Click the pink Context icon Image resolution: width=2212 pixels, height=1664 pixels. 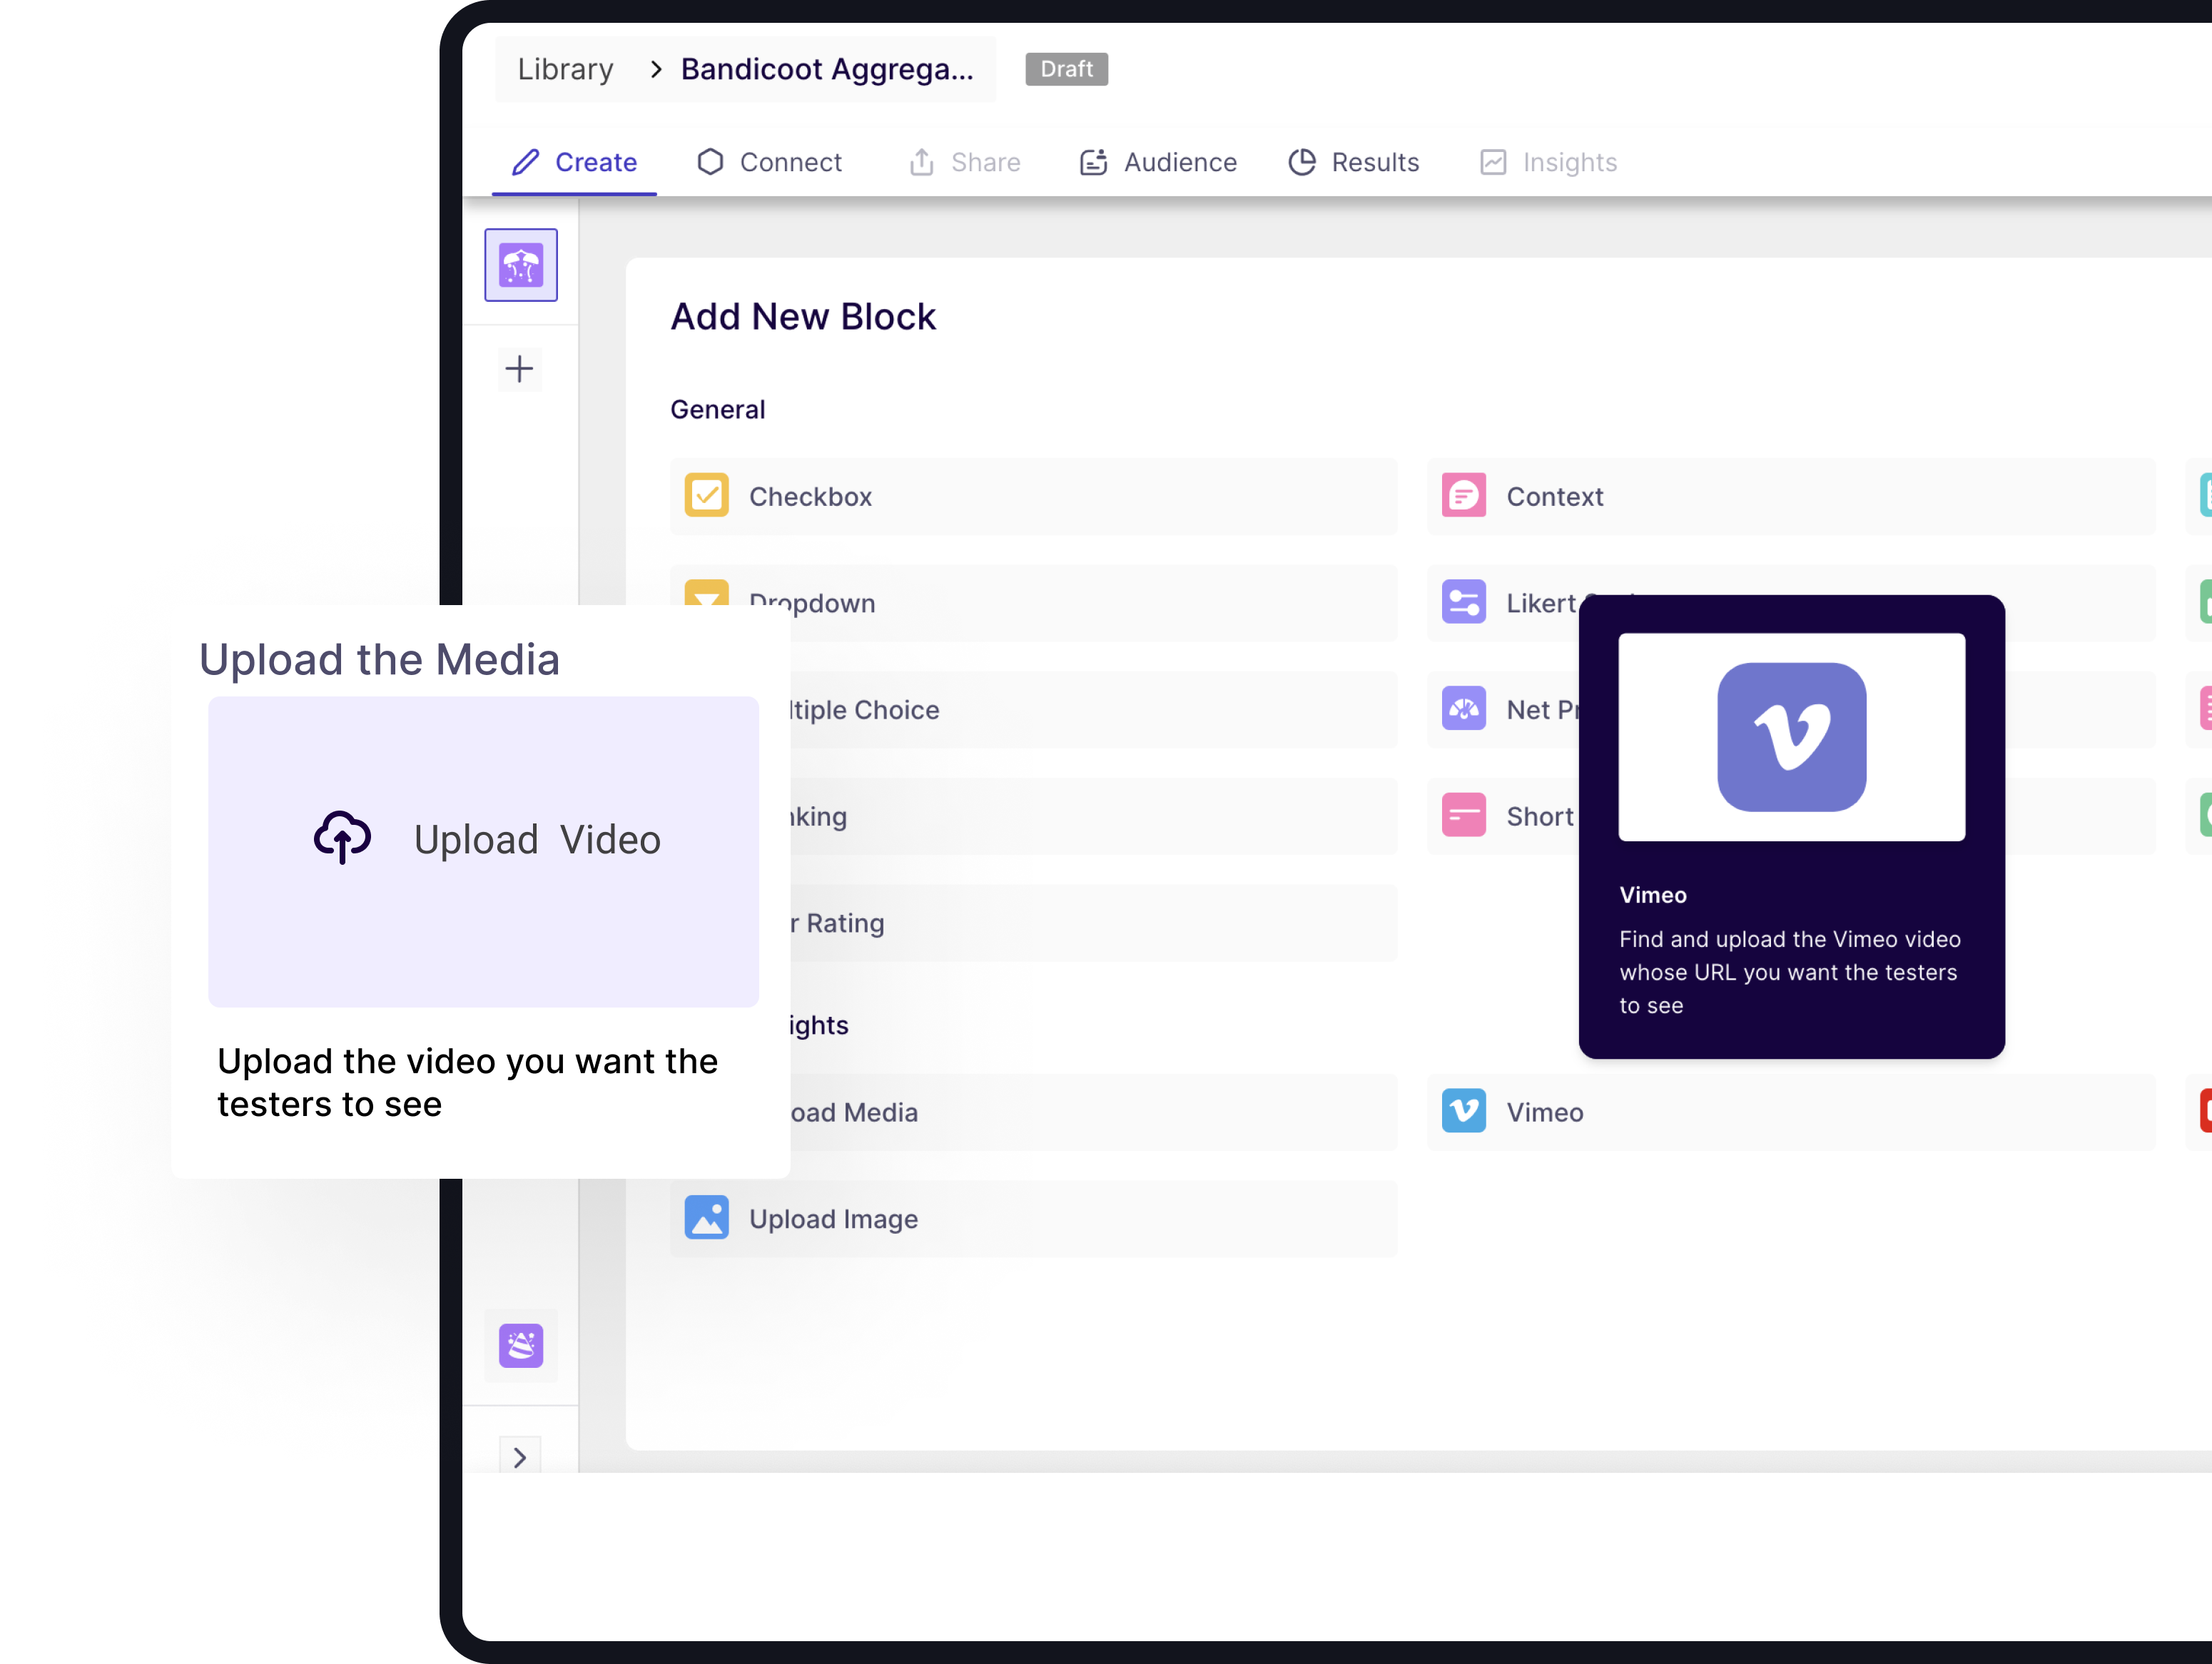click(1463, 496)
